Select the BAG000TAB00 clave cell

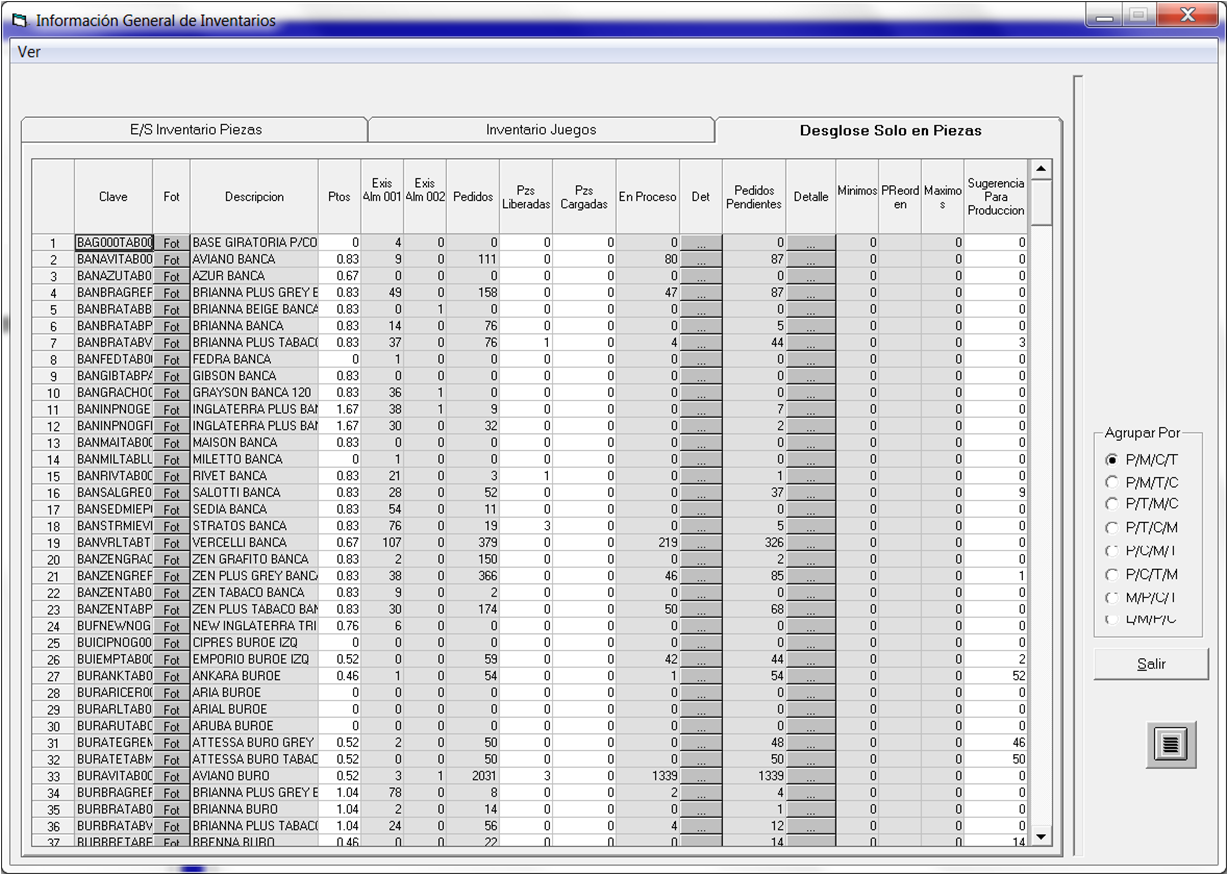(114, 243)
